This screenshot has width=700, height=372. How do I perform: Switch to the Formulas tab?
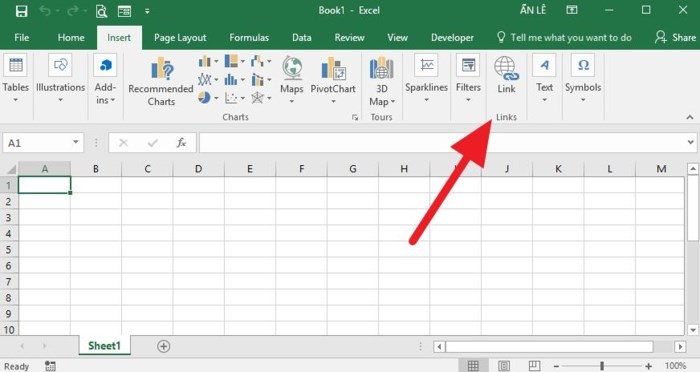pyautogui.click(x=249, y=38)
